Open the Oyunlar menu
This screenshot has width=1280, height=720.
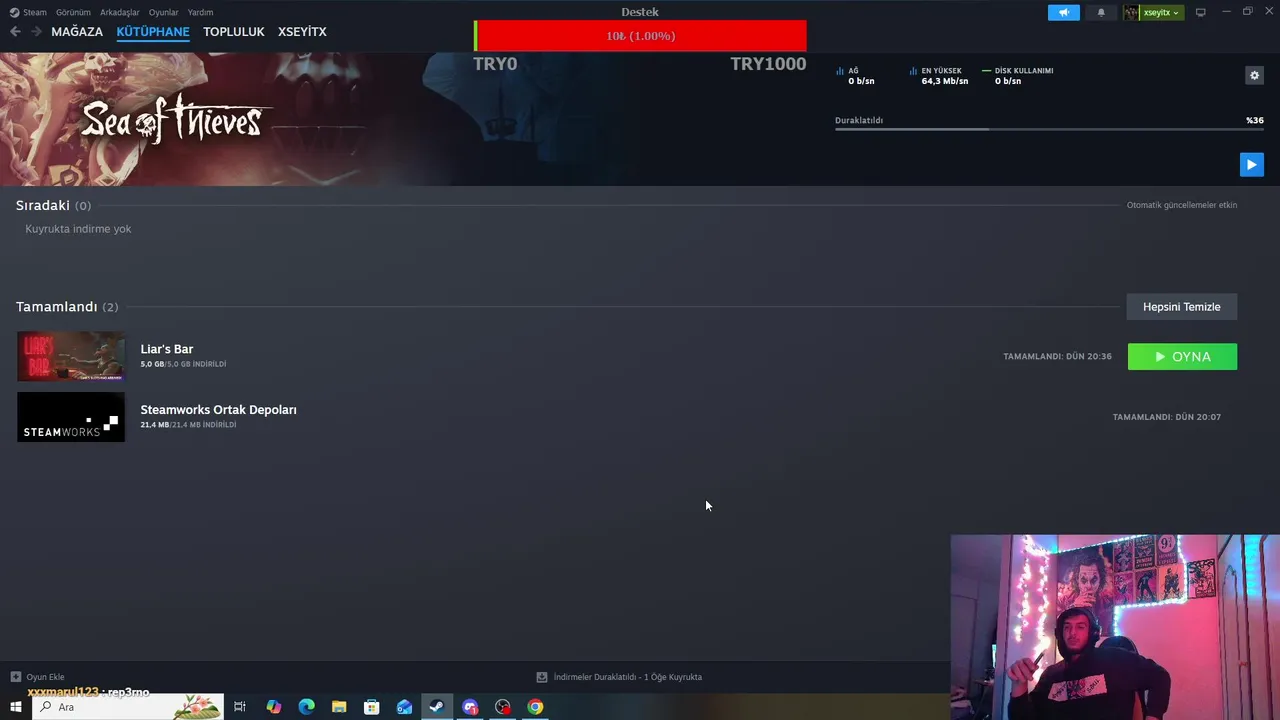point(164,12)
